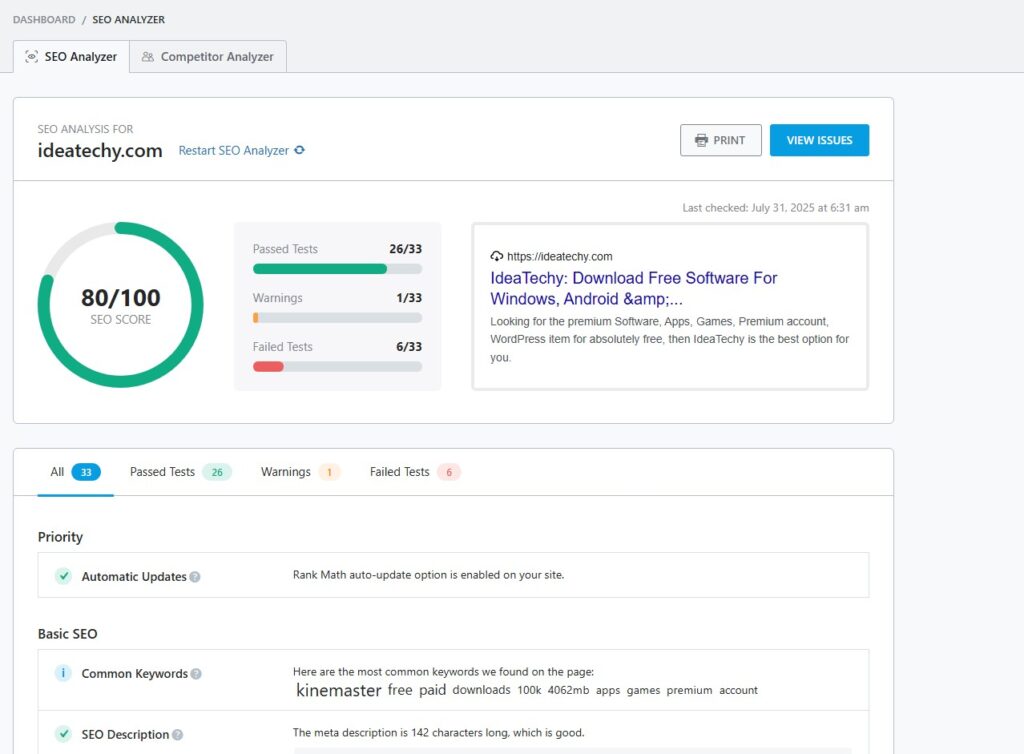Open help tooltip next to SEO Description
This screenshot has height=754, width=1024.
pos(177,735)
